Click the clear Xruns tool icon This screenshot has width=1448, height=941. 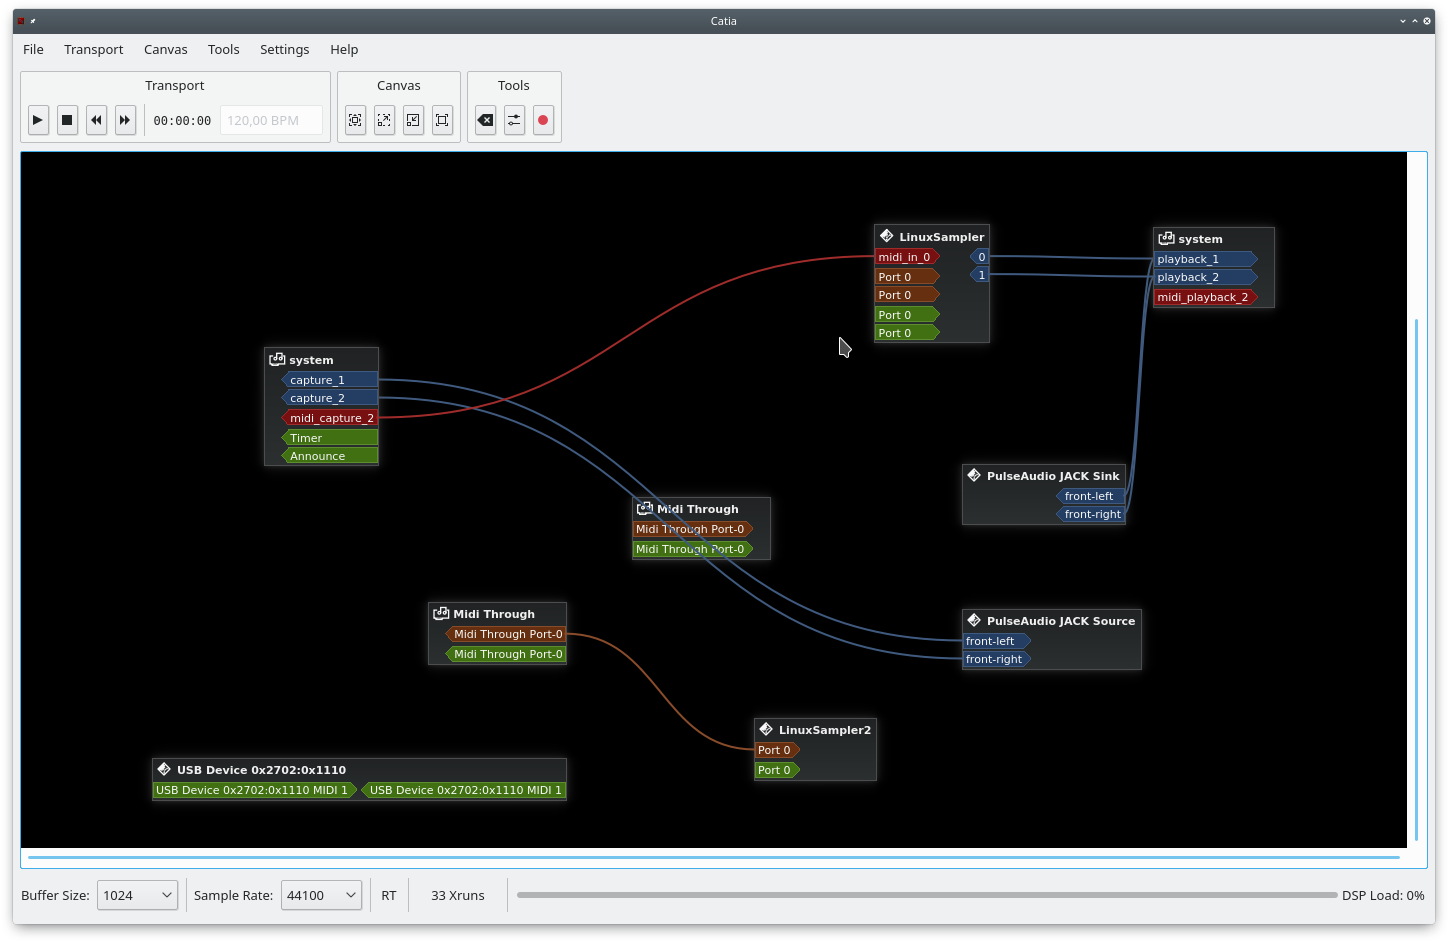[x=485, y=120]
